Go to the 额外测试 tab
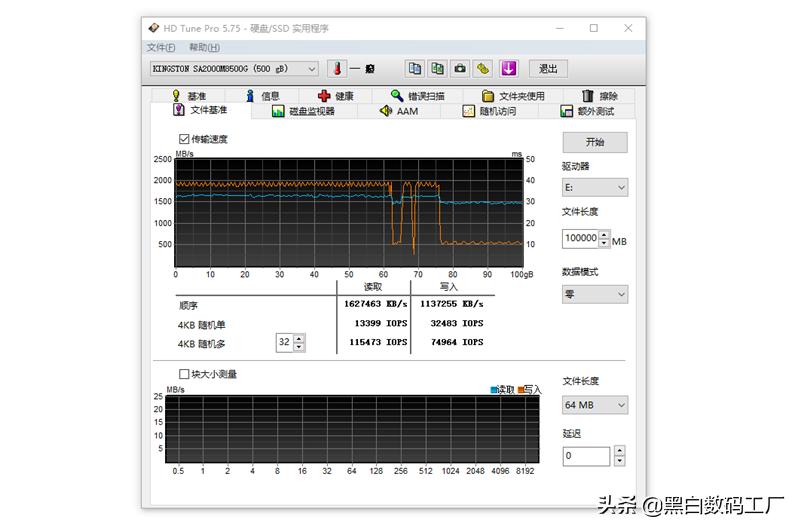 (x=587, y=111)
